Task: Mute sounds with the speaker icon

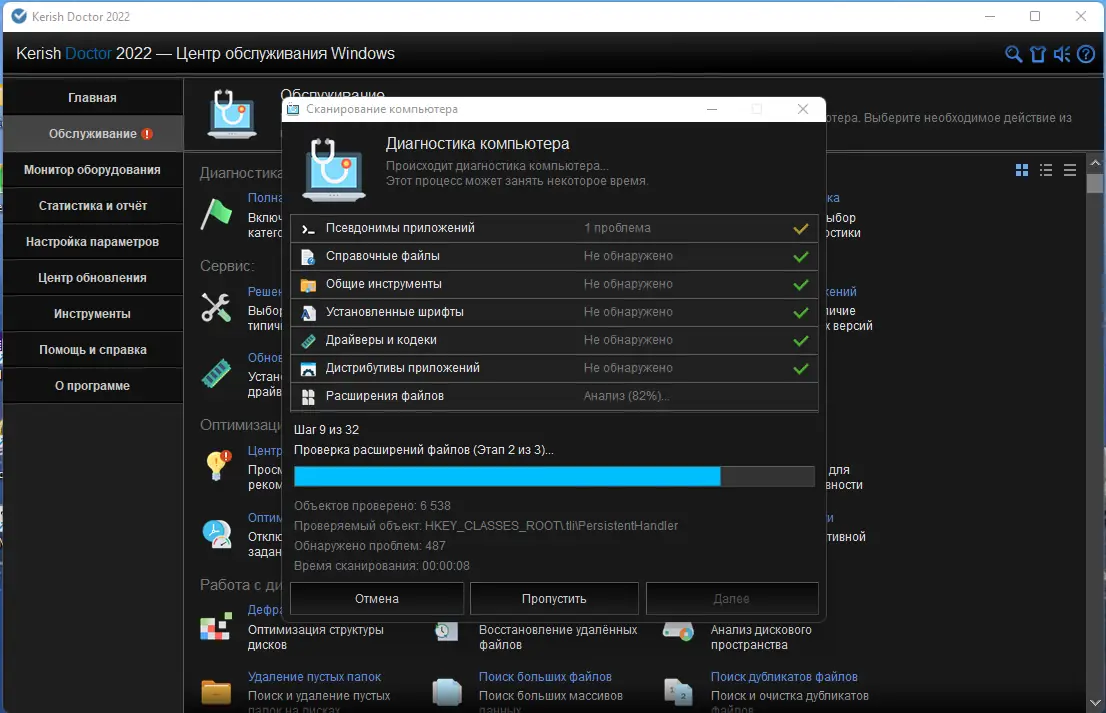Action: pyautogui.click(x=1062, y=54)
